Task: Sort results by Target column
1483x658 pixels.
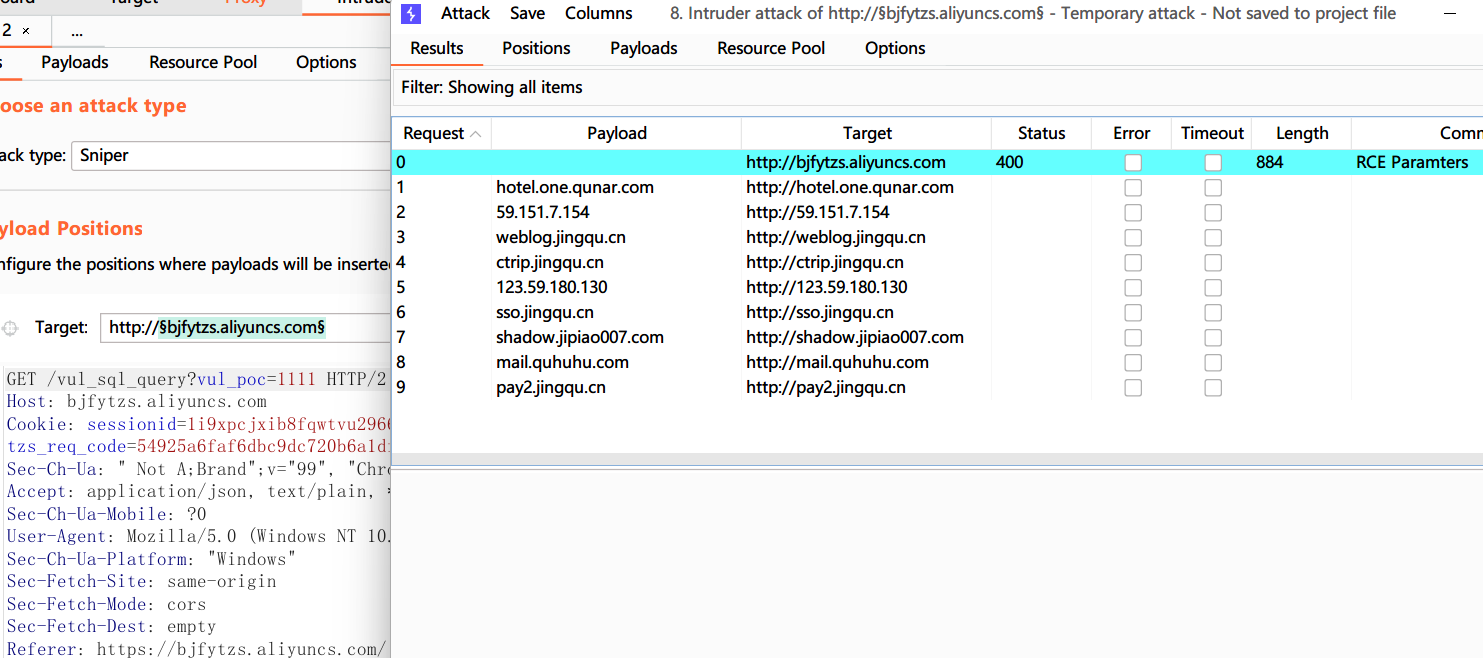Action: (867, 133)
